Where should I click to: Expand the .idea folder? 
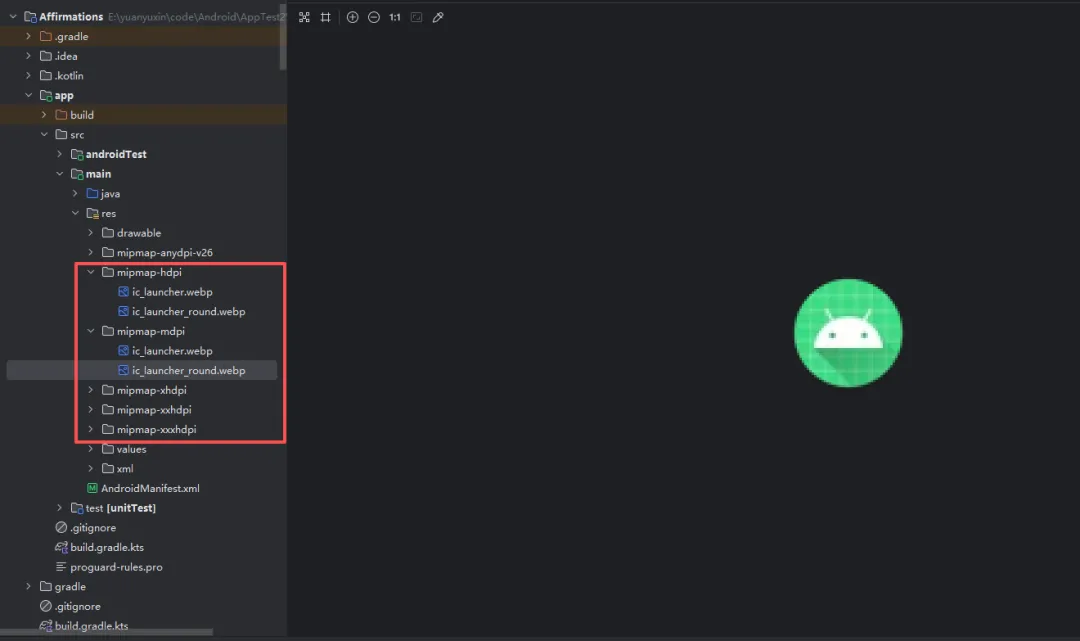point(28,56)
